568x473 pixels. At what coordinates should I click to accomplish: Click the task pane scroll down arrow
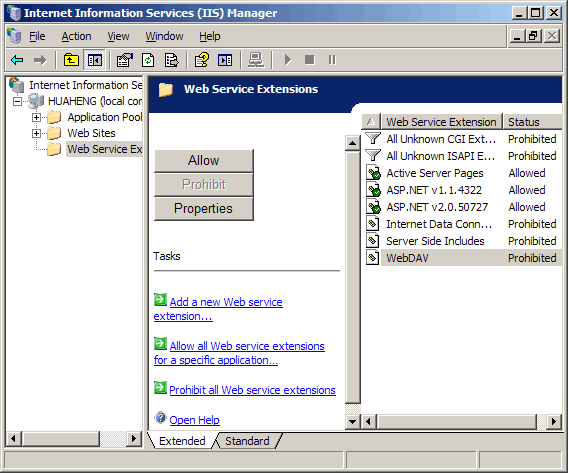click(x=352, y=422)
